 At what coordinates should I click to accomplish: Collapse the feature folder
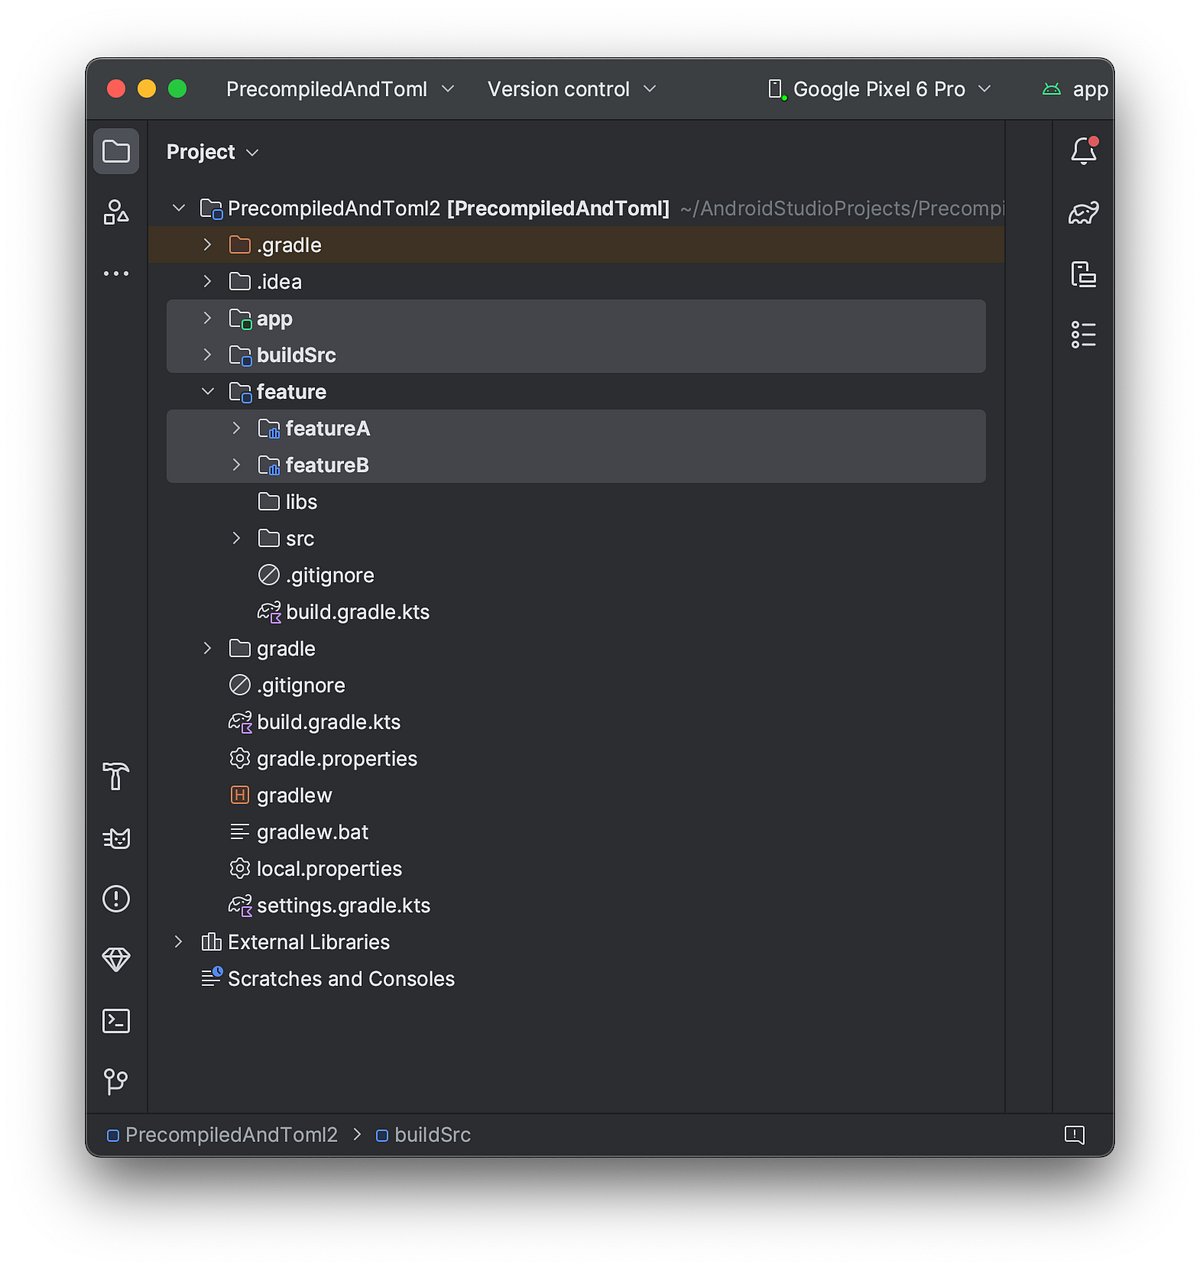[207, 391]
